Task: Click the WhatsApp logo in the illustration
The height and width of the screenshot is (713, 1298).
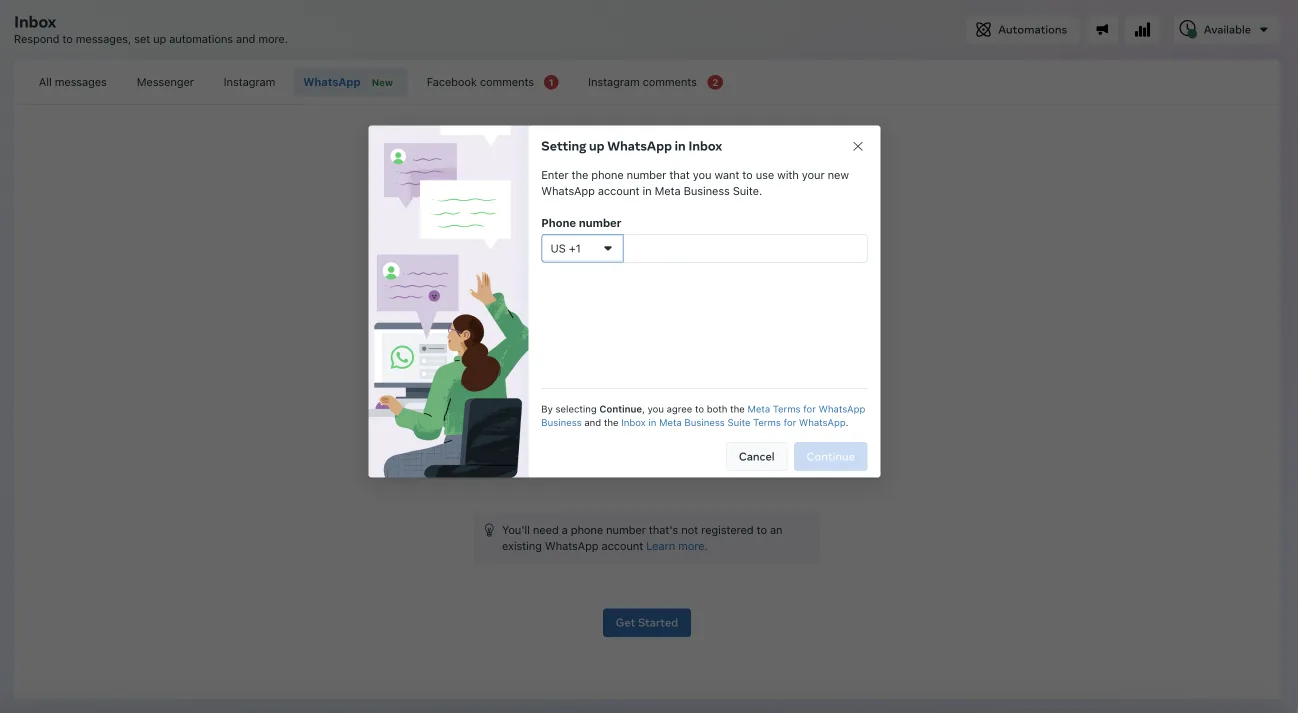Action: point(402,357)
